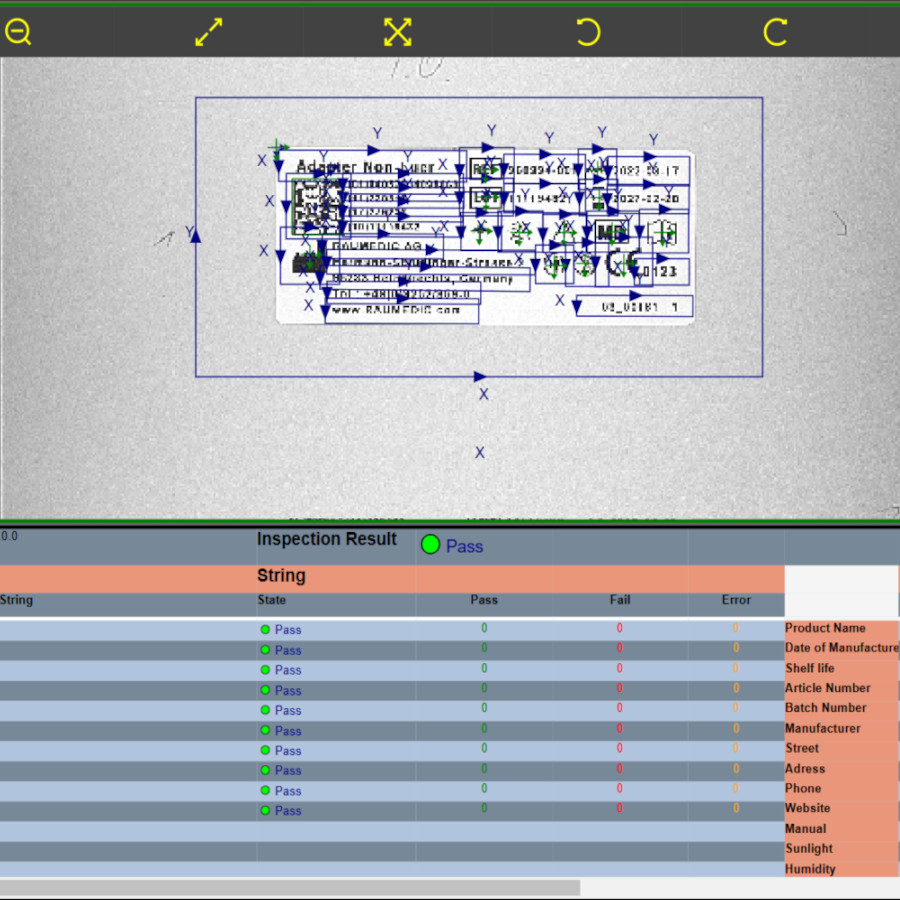
Task: Select the Article Number row label
Action: (x=827, y=688)
